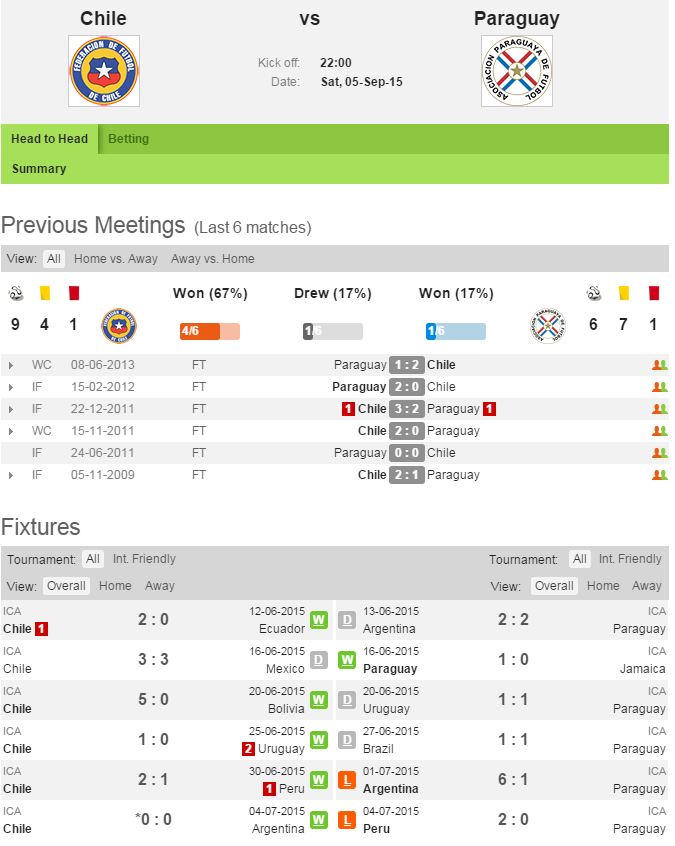Screen dimensions: 675x846
Task: Switch view to Home vs. Away
Action: [x=116, y=259]
